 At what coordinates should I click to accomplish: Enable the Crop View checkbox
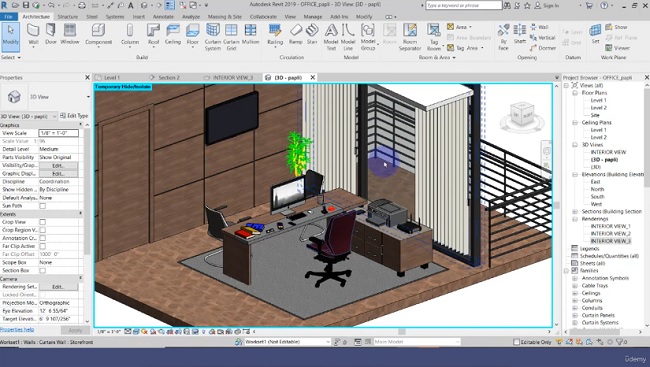pyautogui.click(x=42, y=222)
